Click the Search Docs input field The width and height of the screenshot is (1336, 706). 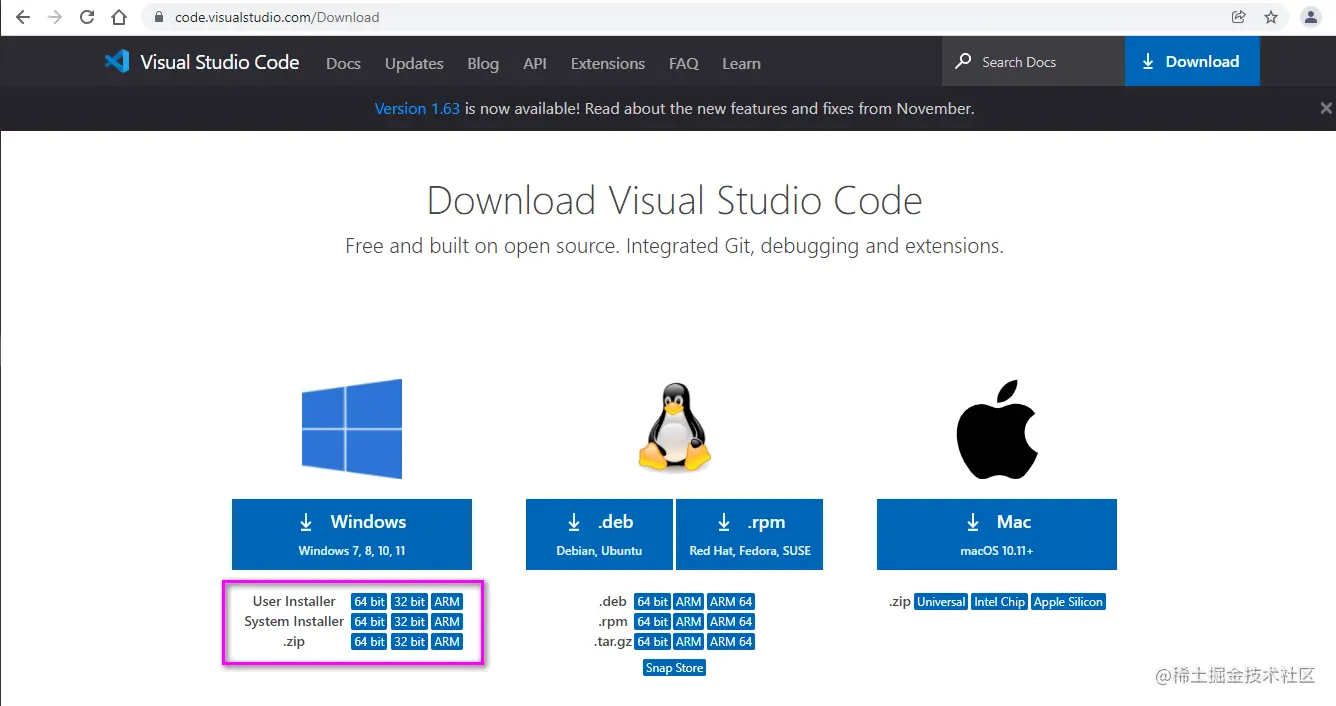click(1033, 62)
